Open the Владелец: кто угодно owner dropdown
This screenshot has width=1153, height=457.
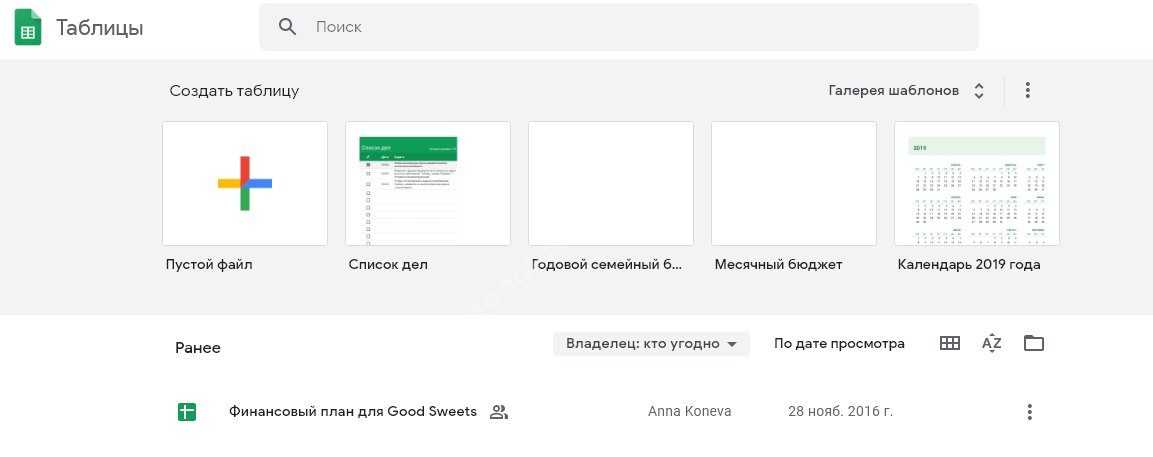tap(652, 344)
